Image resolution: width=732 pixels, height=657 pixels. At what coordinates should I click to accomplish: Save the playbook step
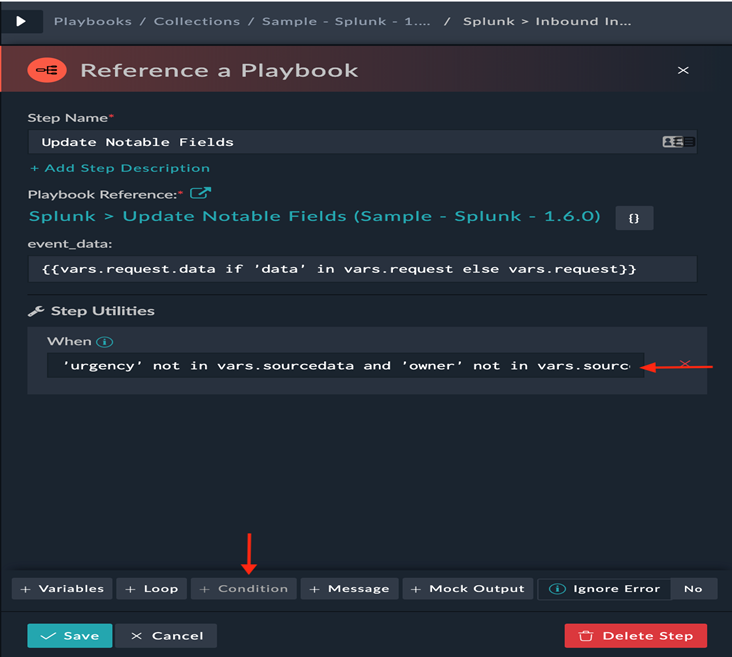tap(70, 636)
